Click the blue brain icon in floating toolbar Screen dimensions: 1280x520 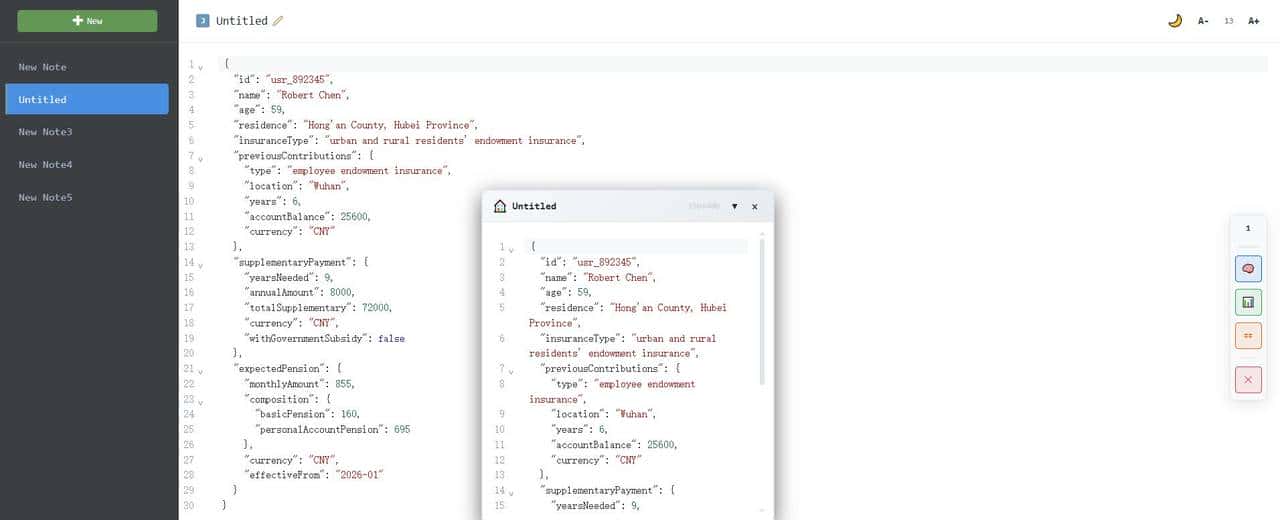point(1248,268)
